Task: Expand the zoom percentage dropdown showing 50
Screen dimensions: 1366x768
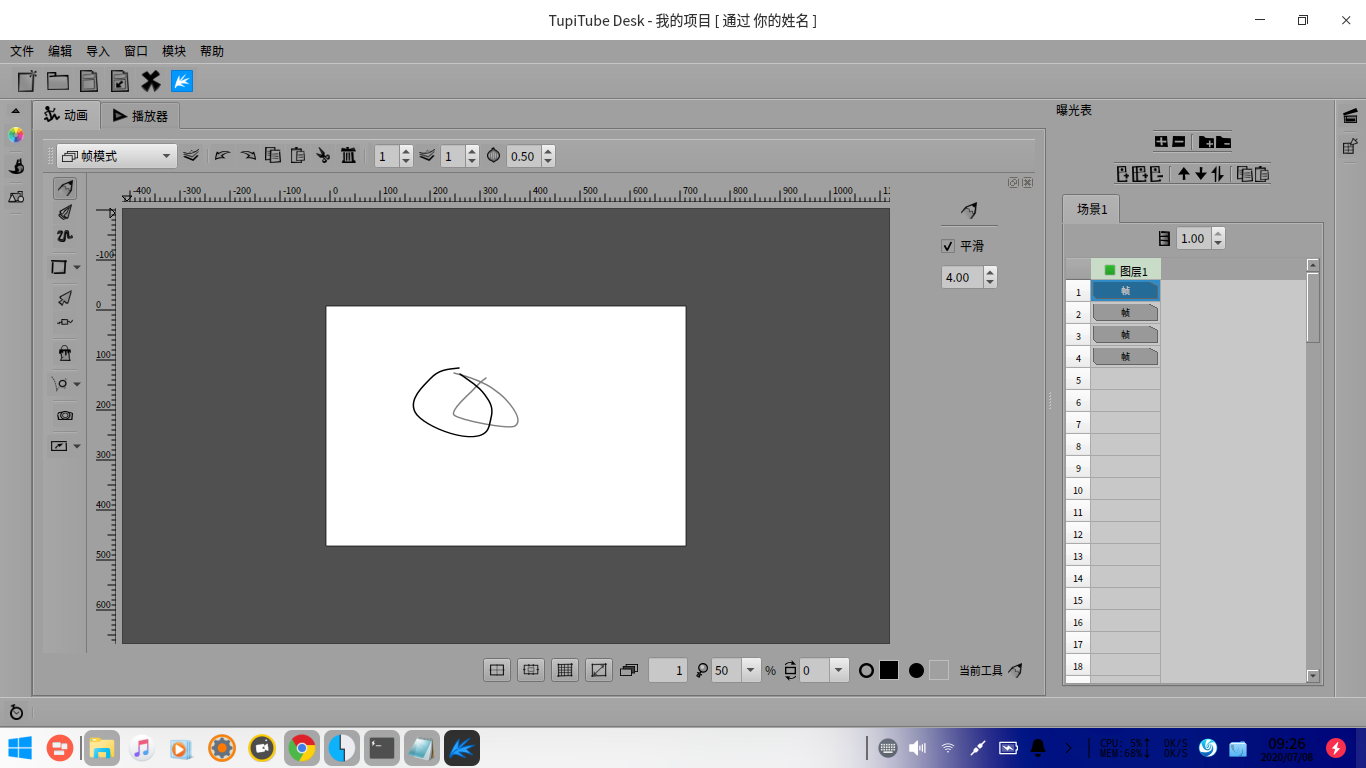Action: point(751,670)
